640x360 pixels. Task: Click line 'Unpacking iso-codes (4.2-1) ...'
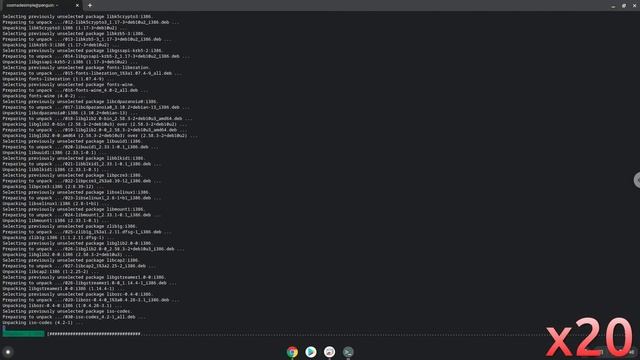43,322
